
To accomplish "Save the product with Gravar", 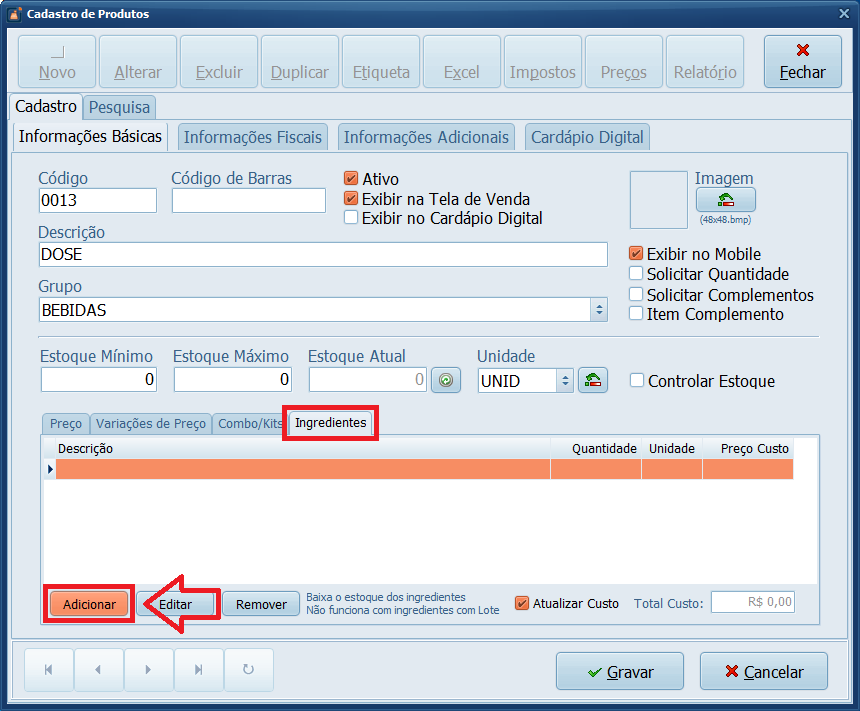I will point(619,672).
